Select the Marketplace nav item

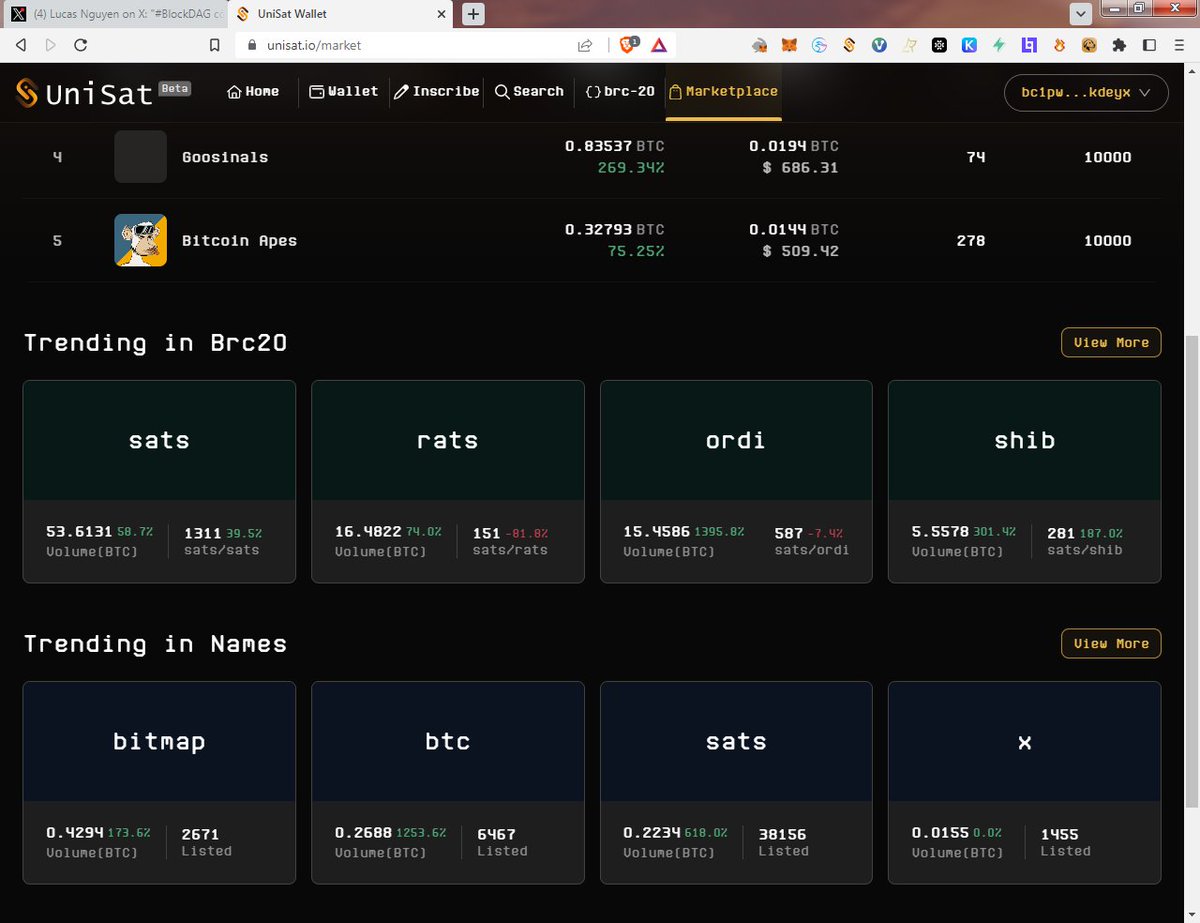723,91
